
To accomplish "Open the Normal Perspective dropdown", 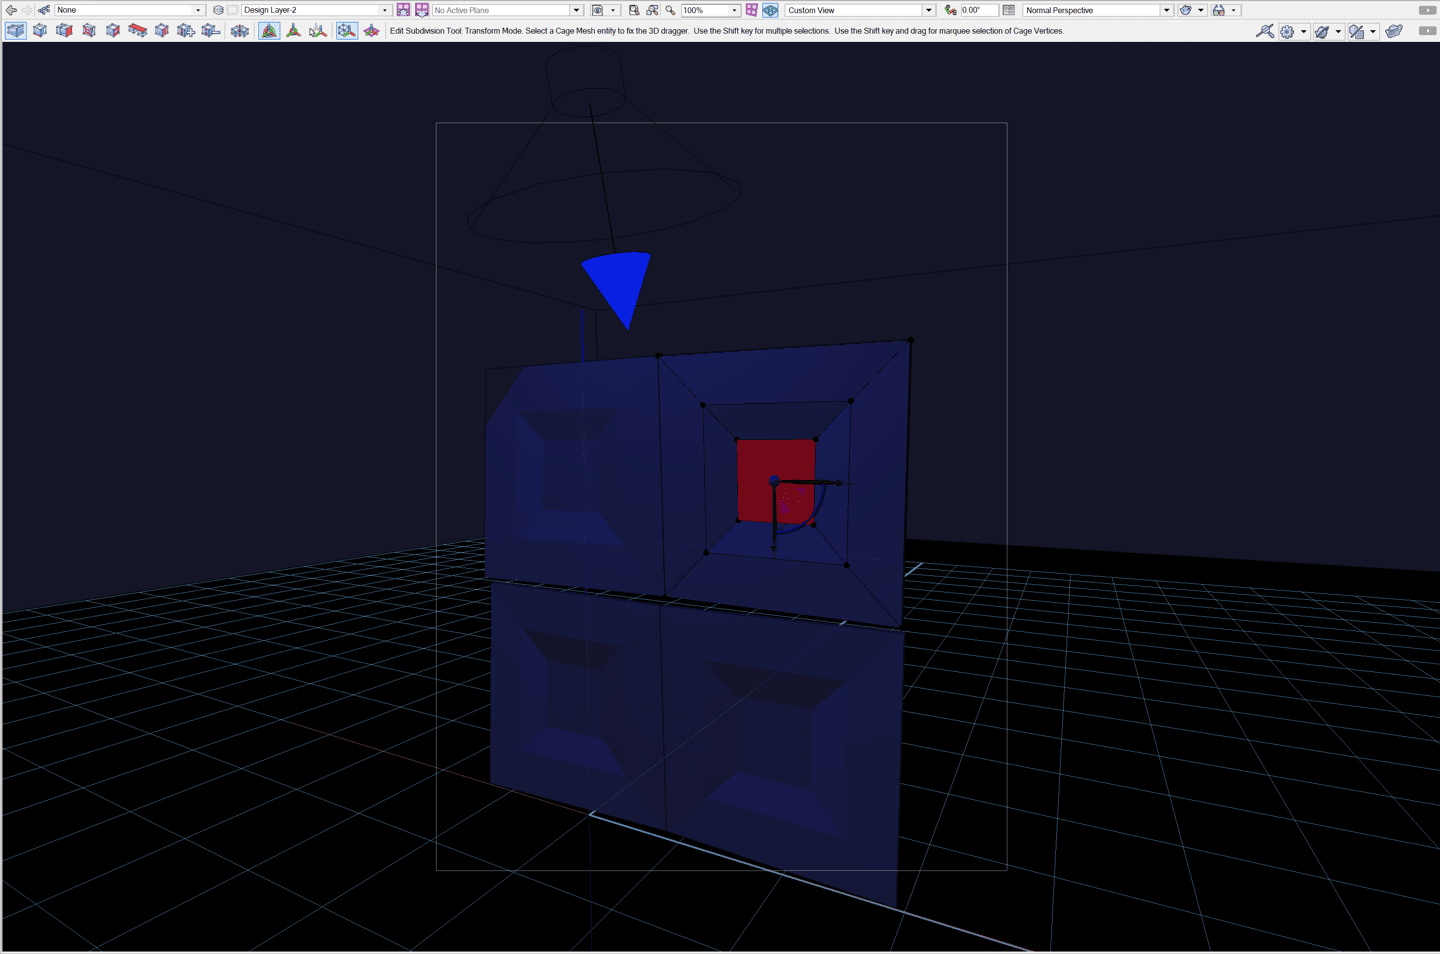I will click(x=1098, y=10).
